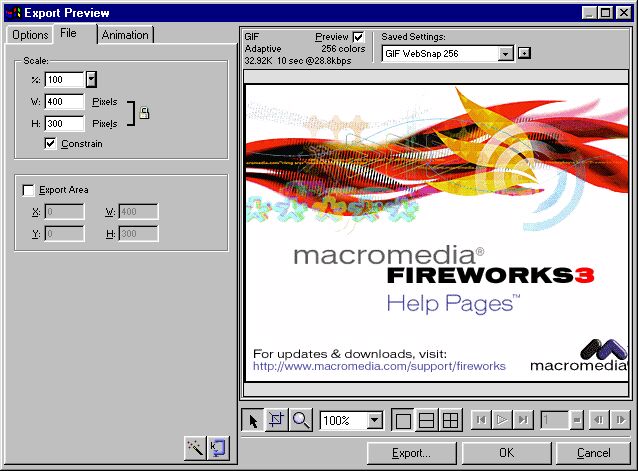Switch to the Animation tab

point(125,35)
